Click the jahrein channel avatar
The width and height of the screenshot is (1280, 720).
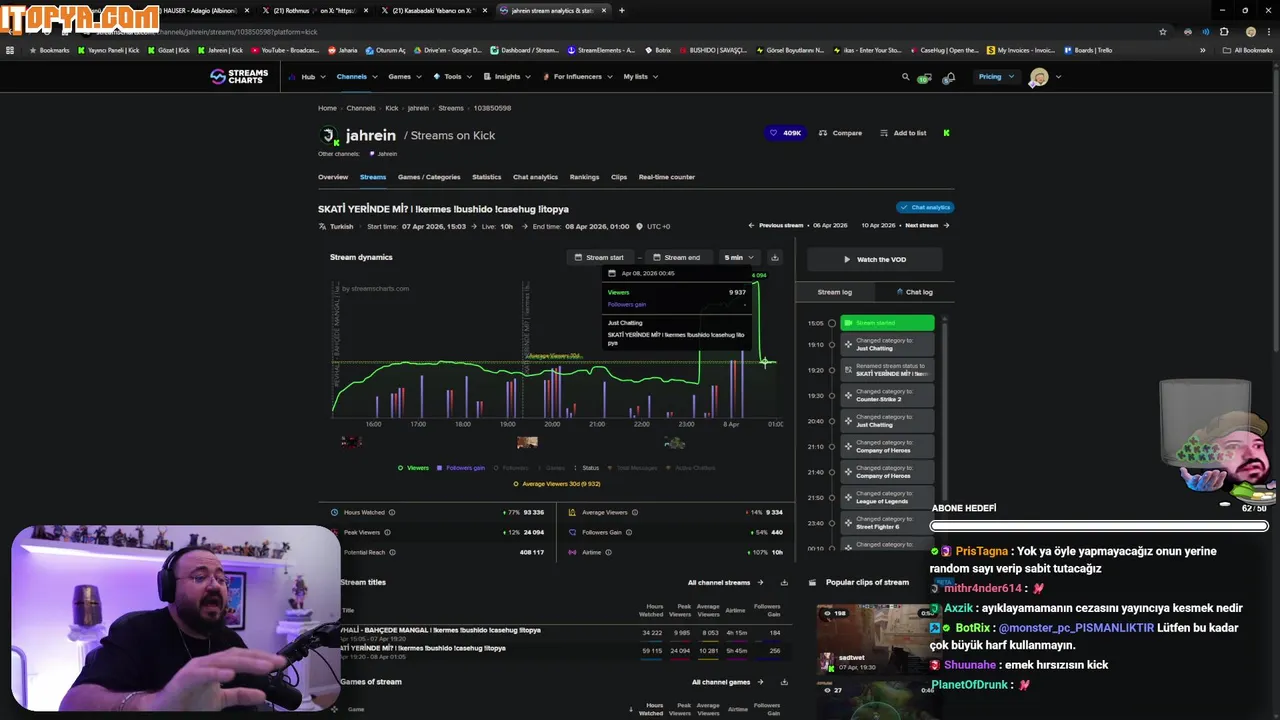(x=329, y=136)
